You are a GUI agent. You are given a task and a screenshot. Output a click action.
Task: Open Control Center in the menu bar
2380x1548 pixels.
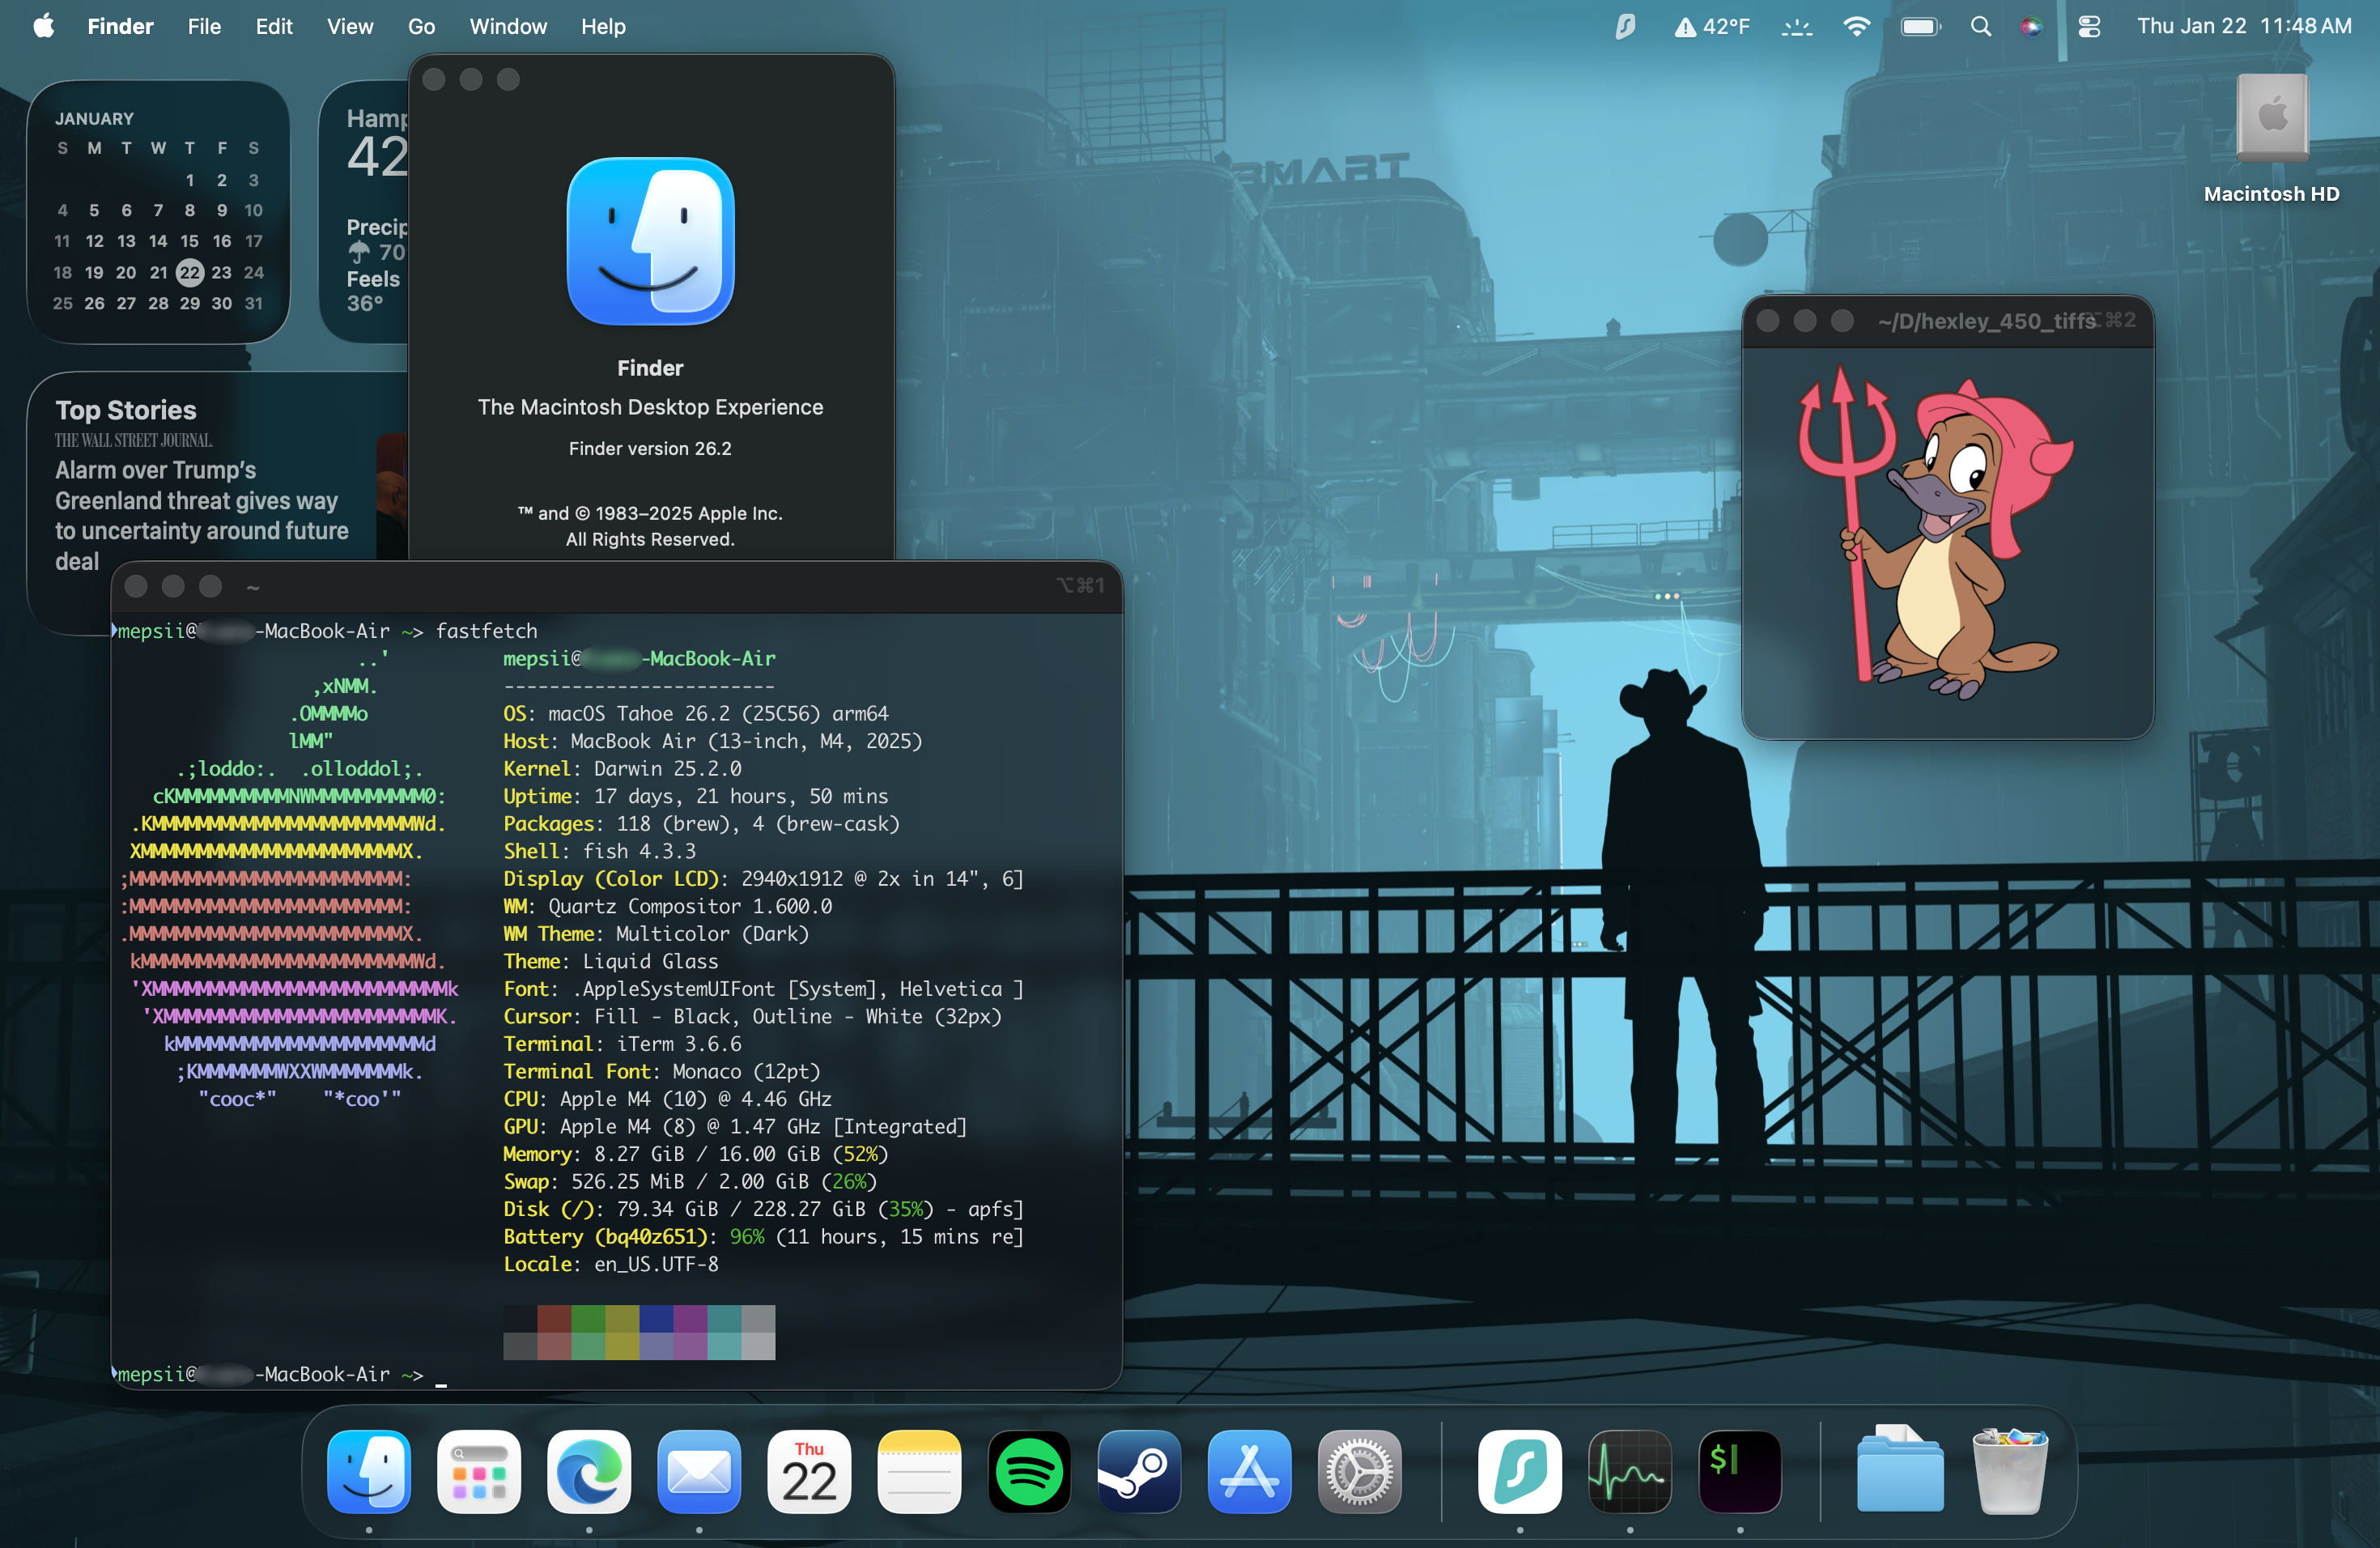click(2089, 27)
